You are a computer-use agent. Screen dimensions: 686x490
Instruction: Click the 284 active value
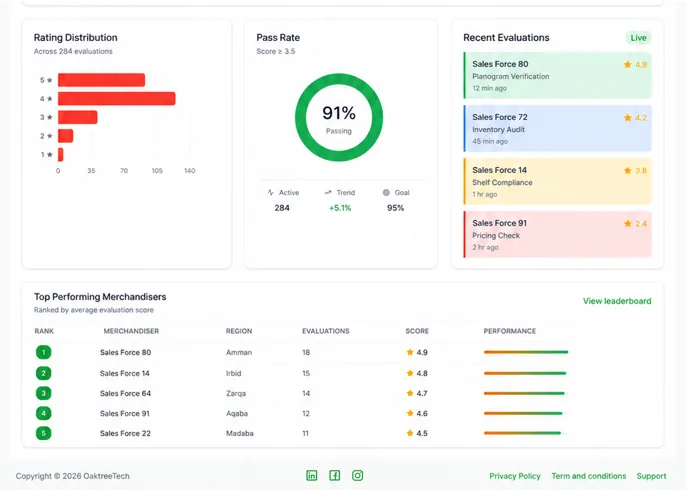click(282, 208)
